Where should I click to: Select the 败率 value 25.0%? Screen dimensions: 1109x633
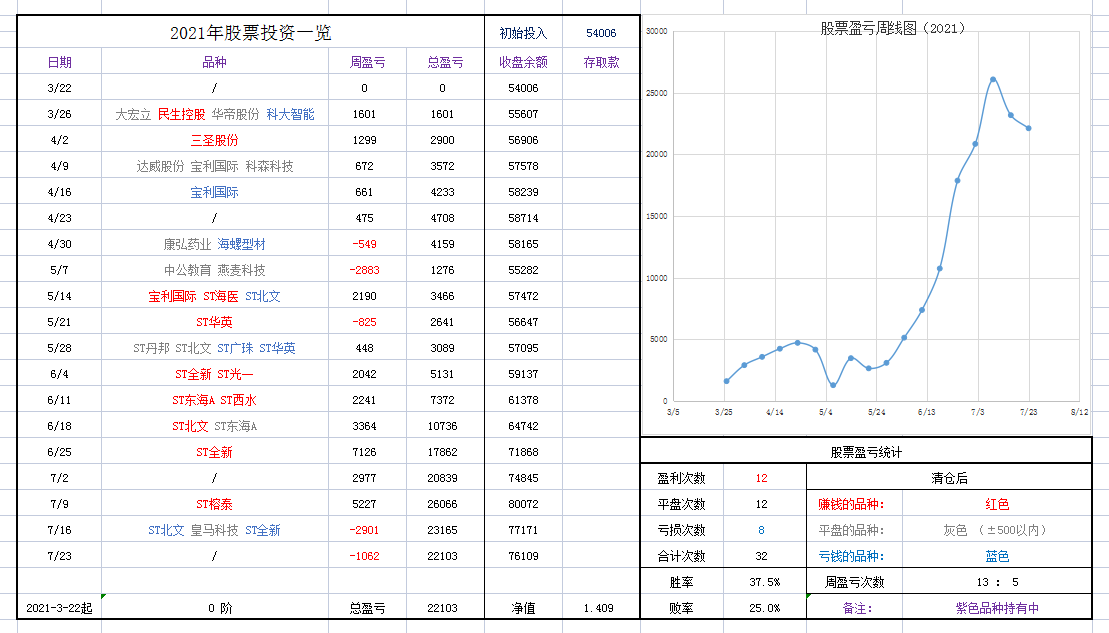765,608
